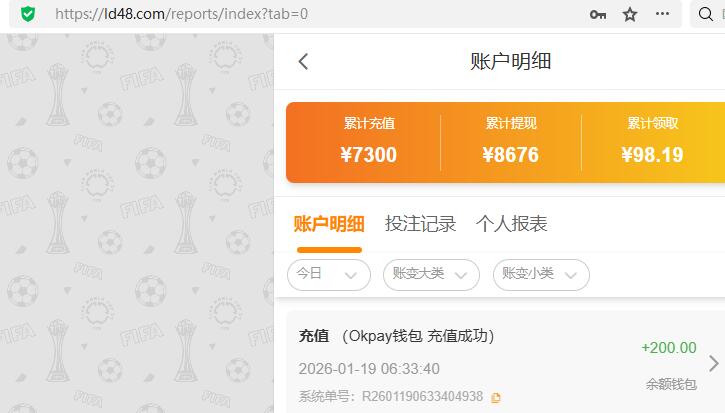Image resolution: width=725 pixels, height=413 pixels.
Task: Click the 累计领取 ¥98.19 total
Action: pos(652,142)
